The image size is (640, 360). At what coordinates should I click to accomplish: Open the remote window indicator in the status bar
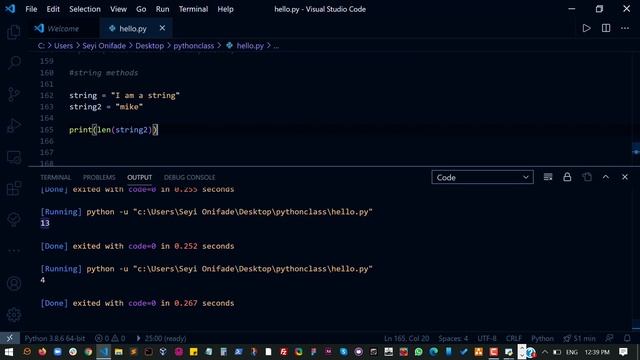point(10,338)
